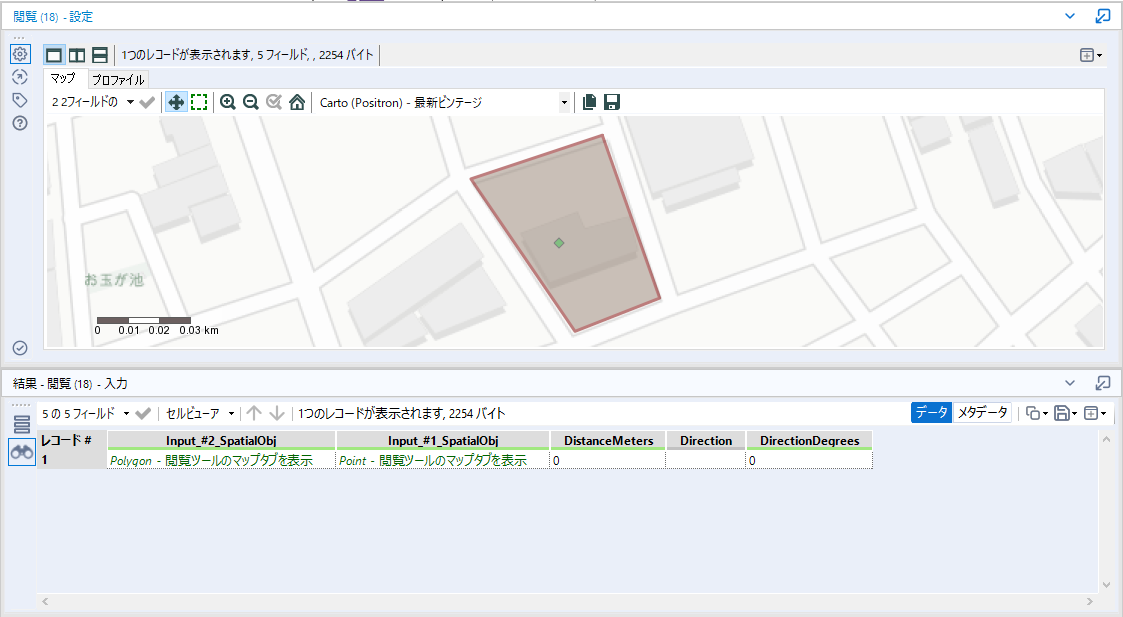Screen dimensions: 1123x617
Task: Enable the horizontal split pane layout
Action: (99, 55)
